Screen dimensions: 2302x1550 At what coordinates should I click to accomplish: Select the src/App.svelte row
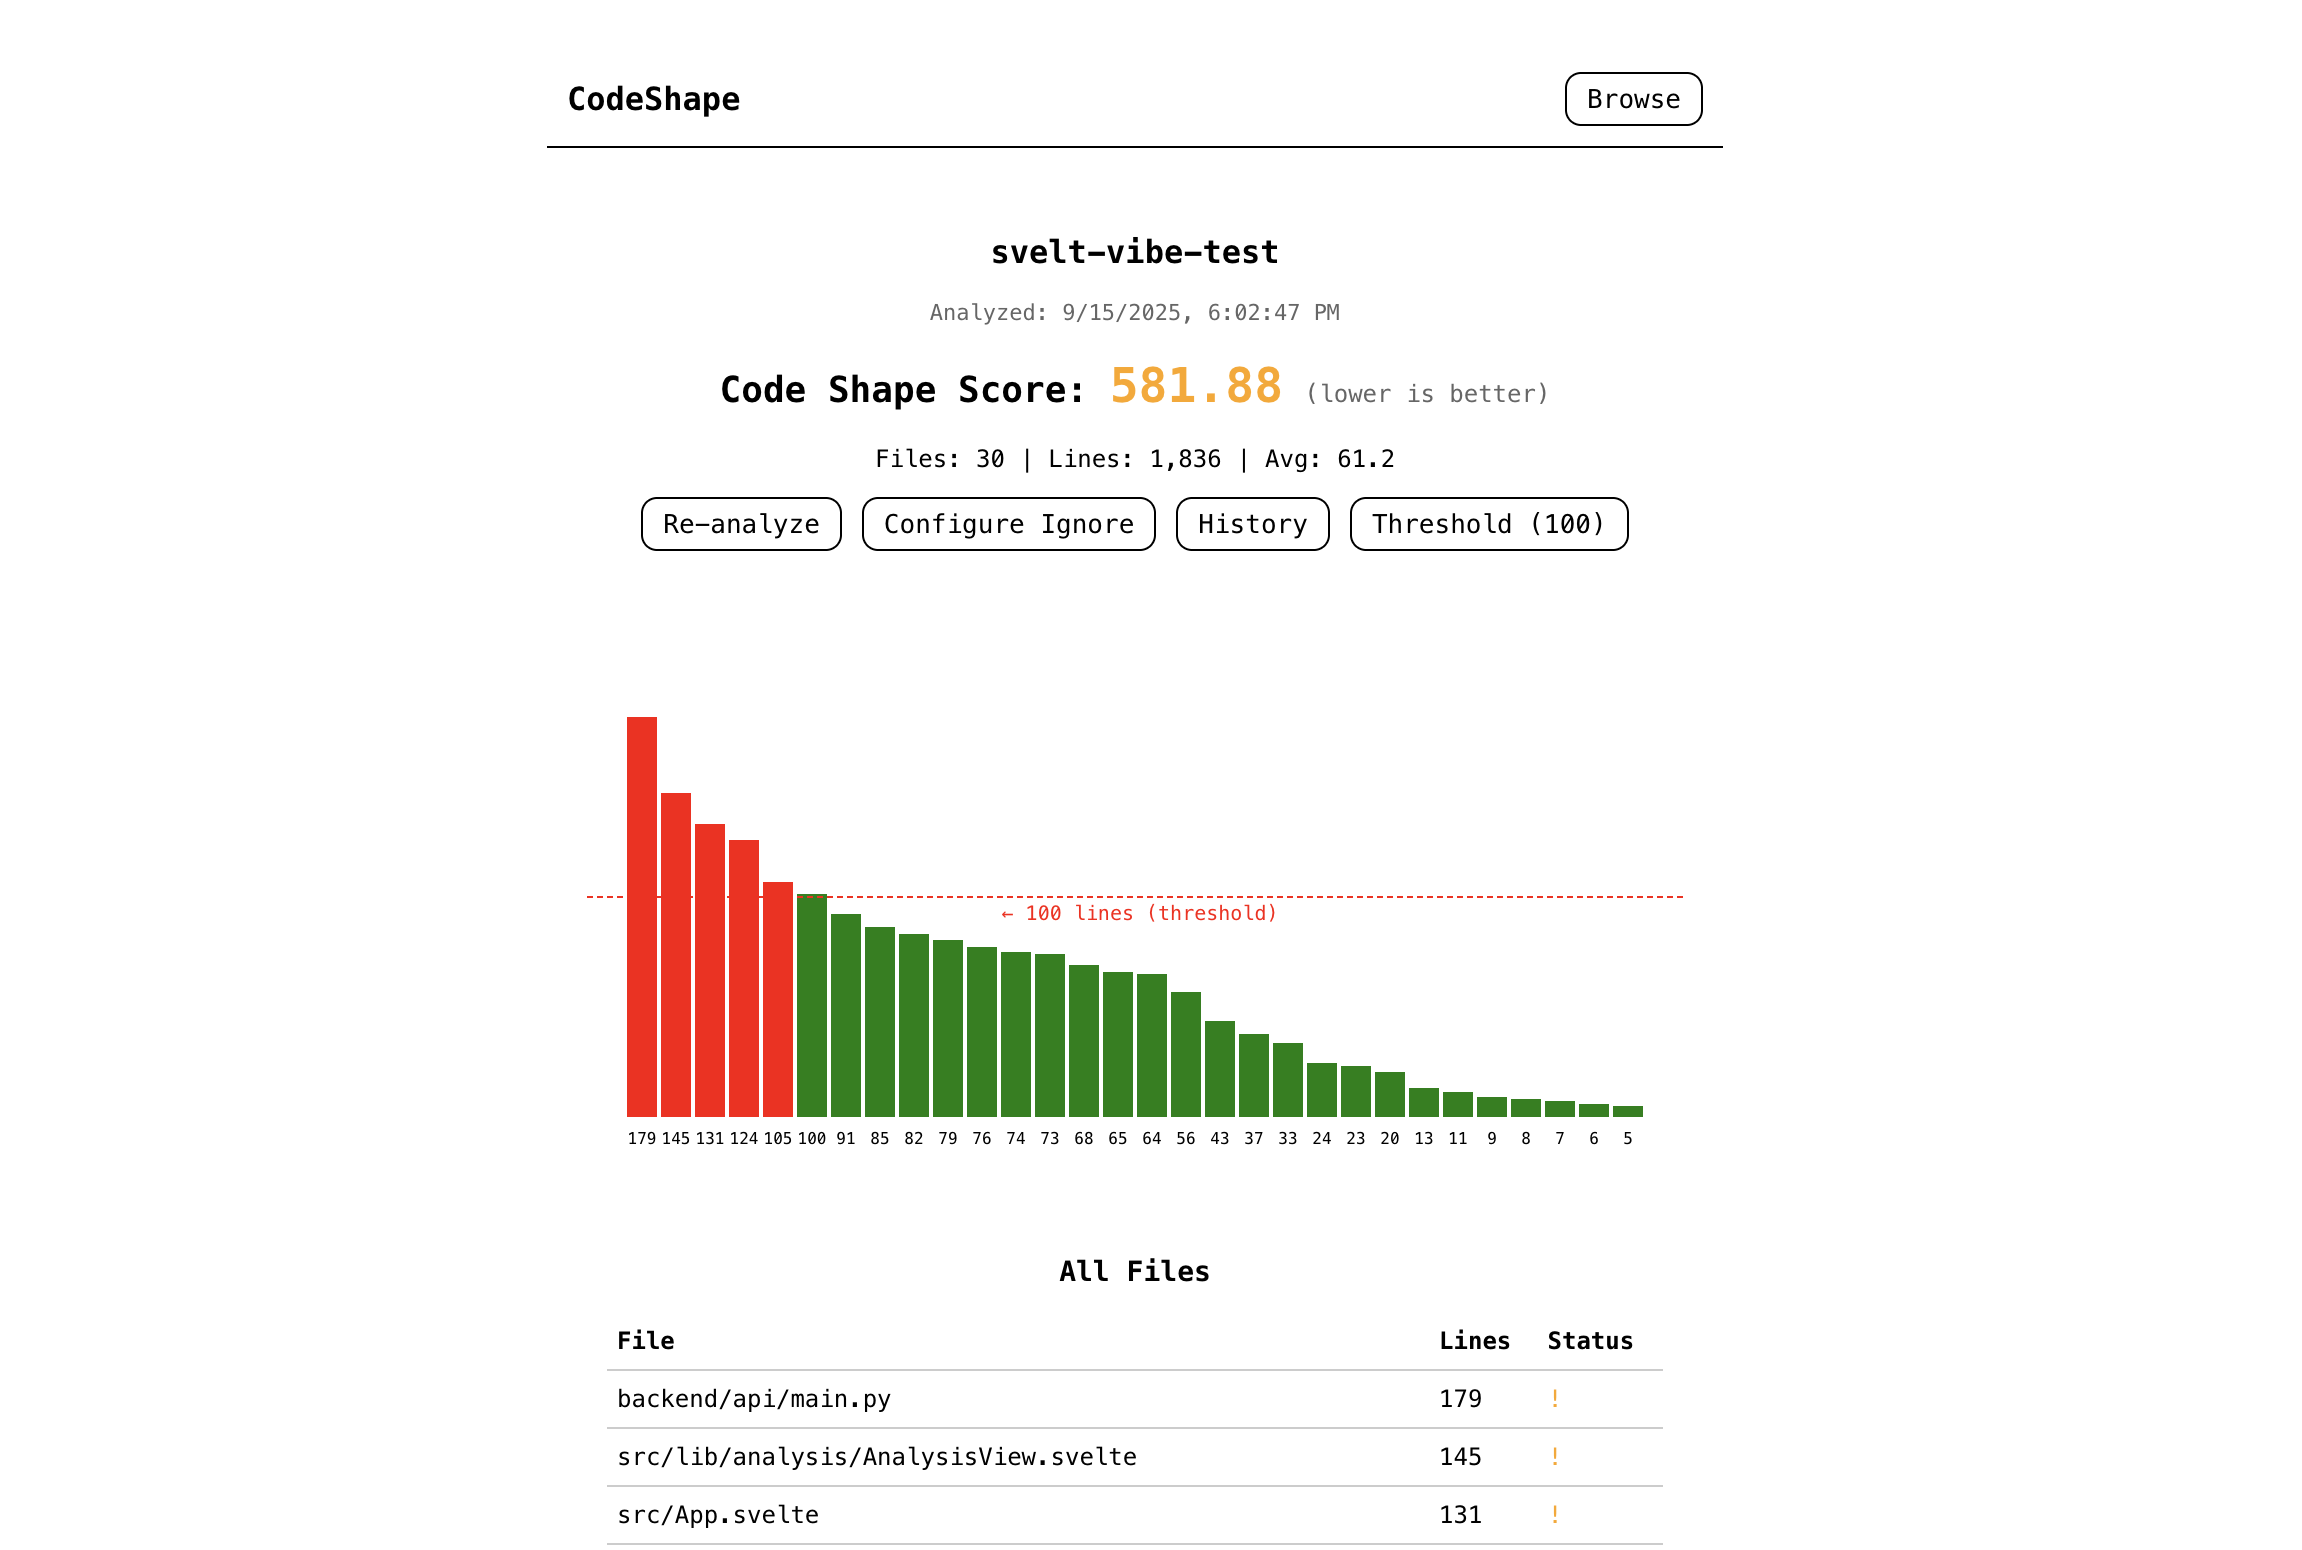click(x=1135, y=1515)
